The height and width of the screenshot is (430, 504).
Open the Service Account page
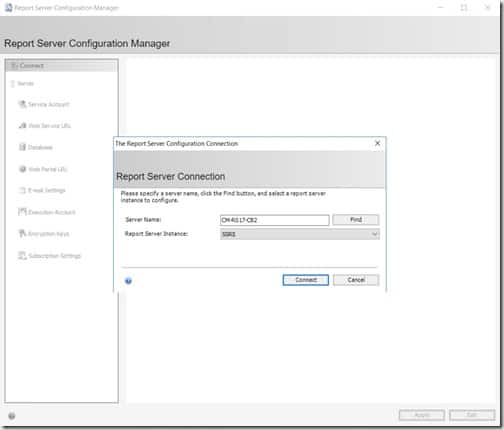point(49,104)
